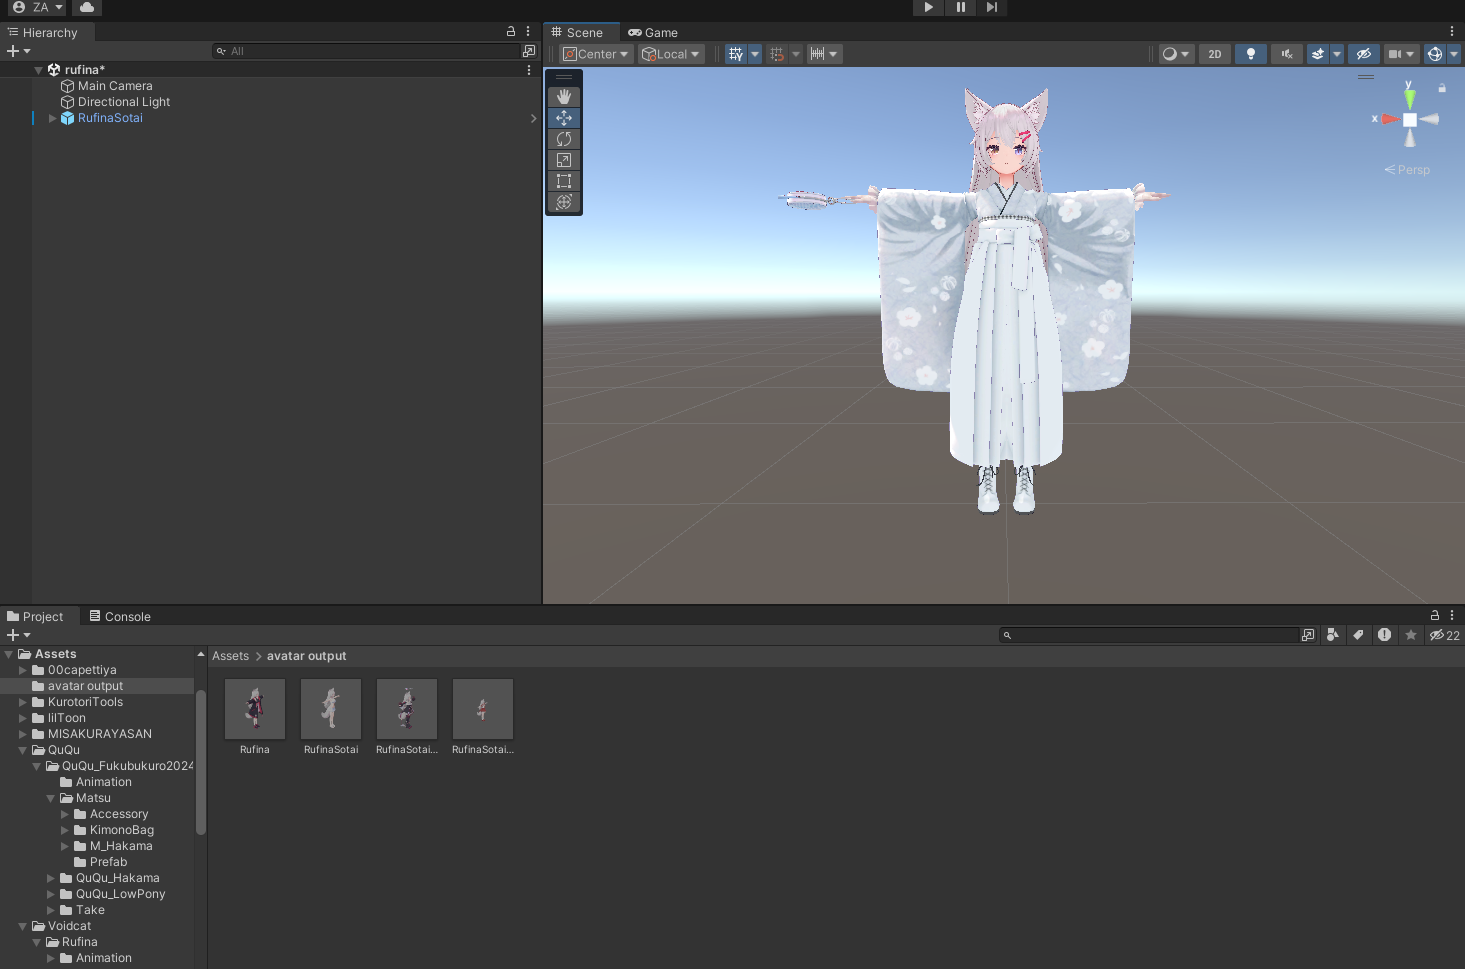
Task: Switch to the Console tab
Action: (x=120, y=617)
